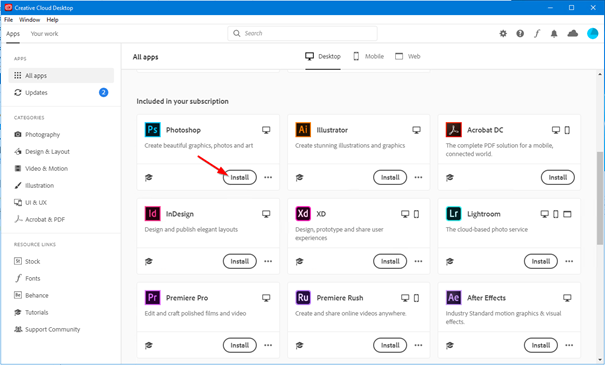Open the user profile avatar
This screenshot has width=605, height=365.
pos(592,34)
